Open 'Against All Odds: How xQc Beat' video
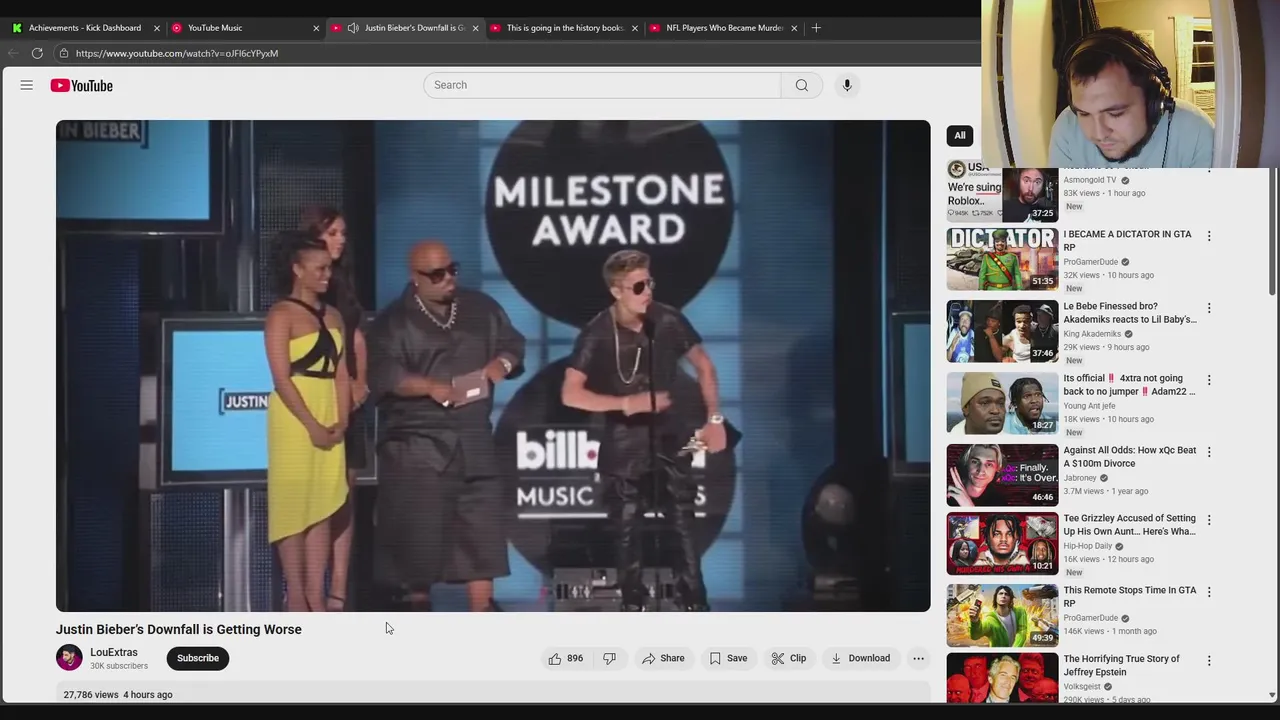The height and width of the screenshot is (720, 1280). pyautogui.click(x=1129, y=457)
